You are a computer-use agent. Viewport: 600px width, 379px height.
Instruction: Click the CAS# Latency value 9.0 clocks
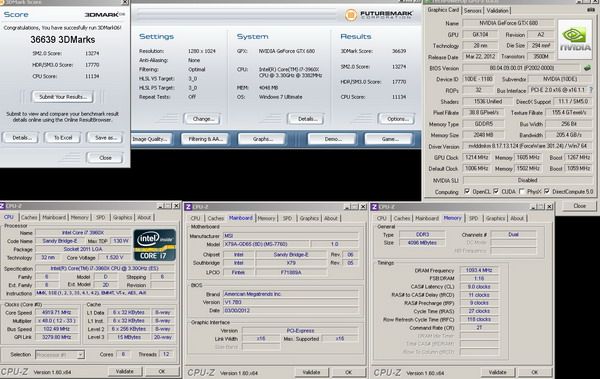[x=479, y=287]
